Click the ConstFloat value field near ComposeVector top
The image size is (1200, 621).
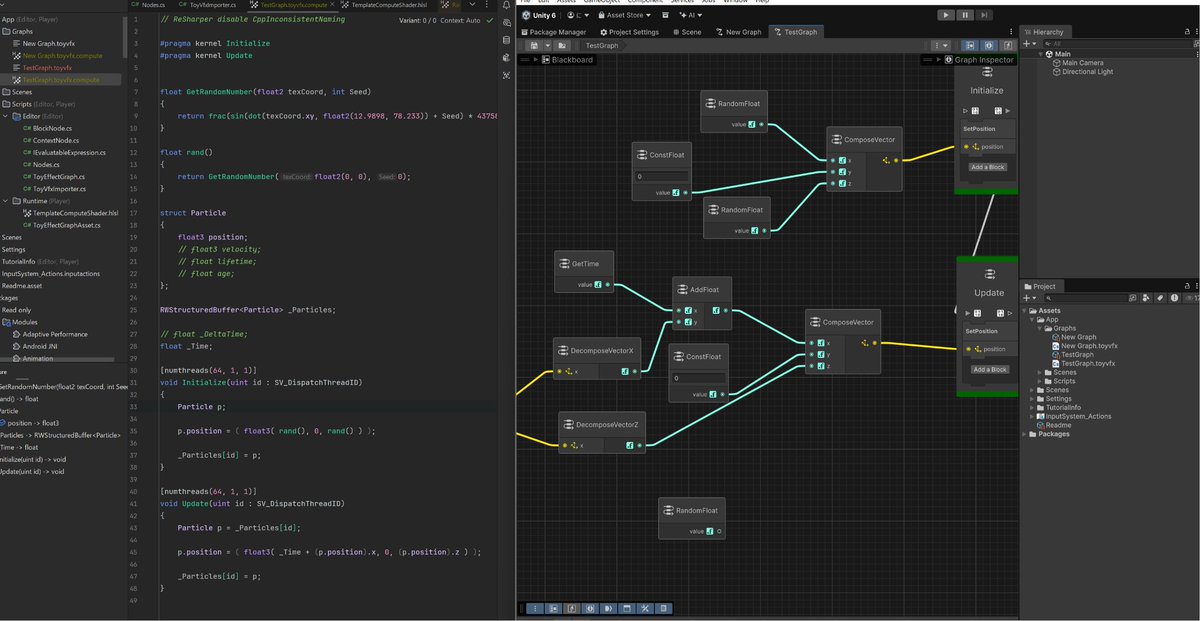click(661, 176)
